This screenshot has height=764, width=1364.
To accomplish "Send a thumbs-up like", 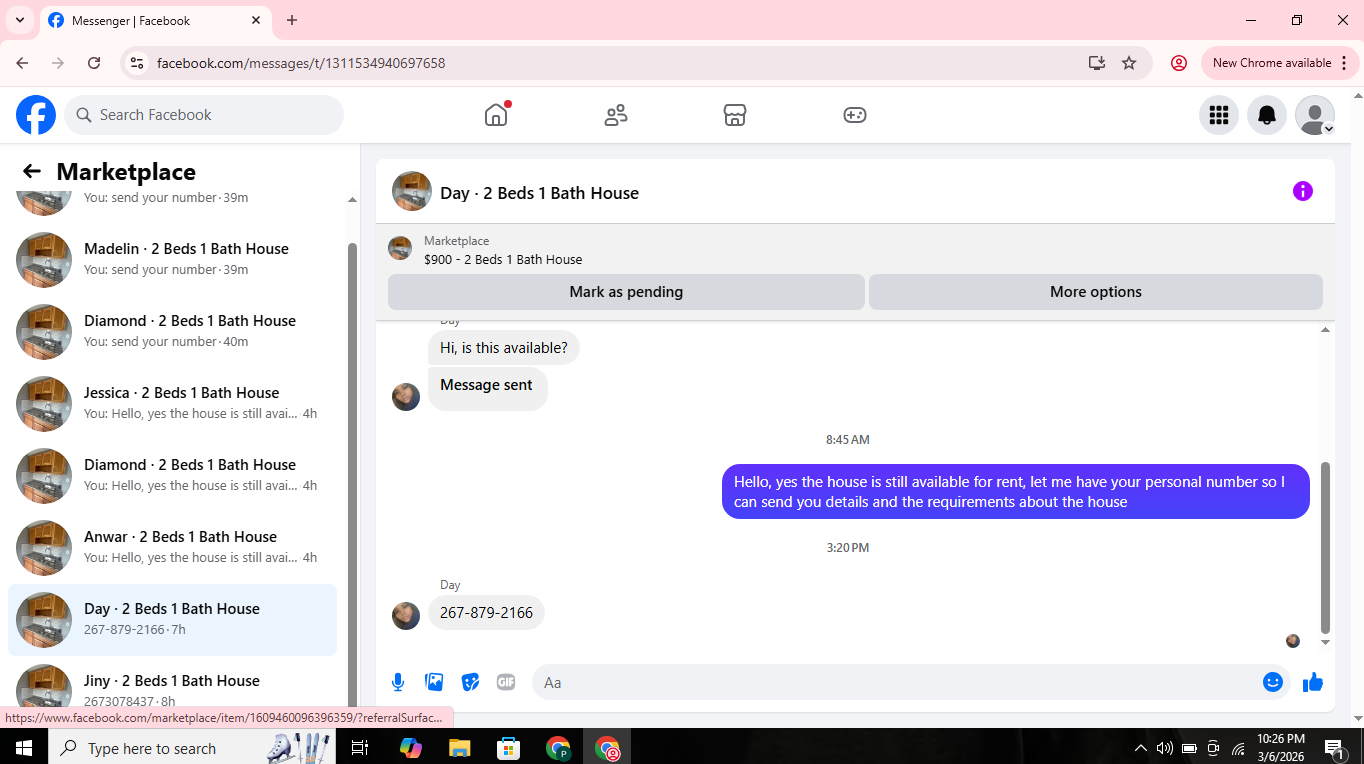I will pyautogui.click(x=1313, y=682).
